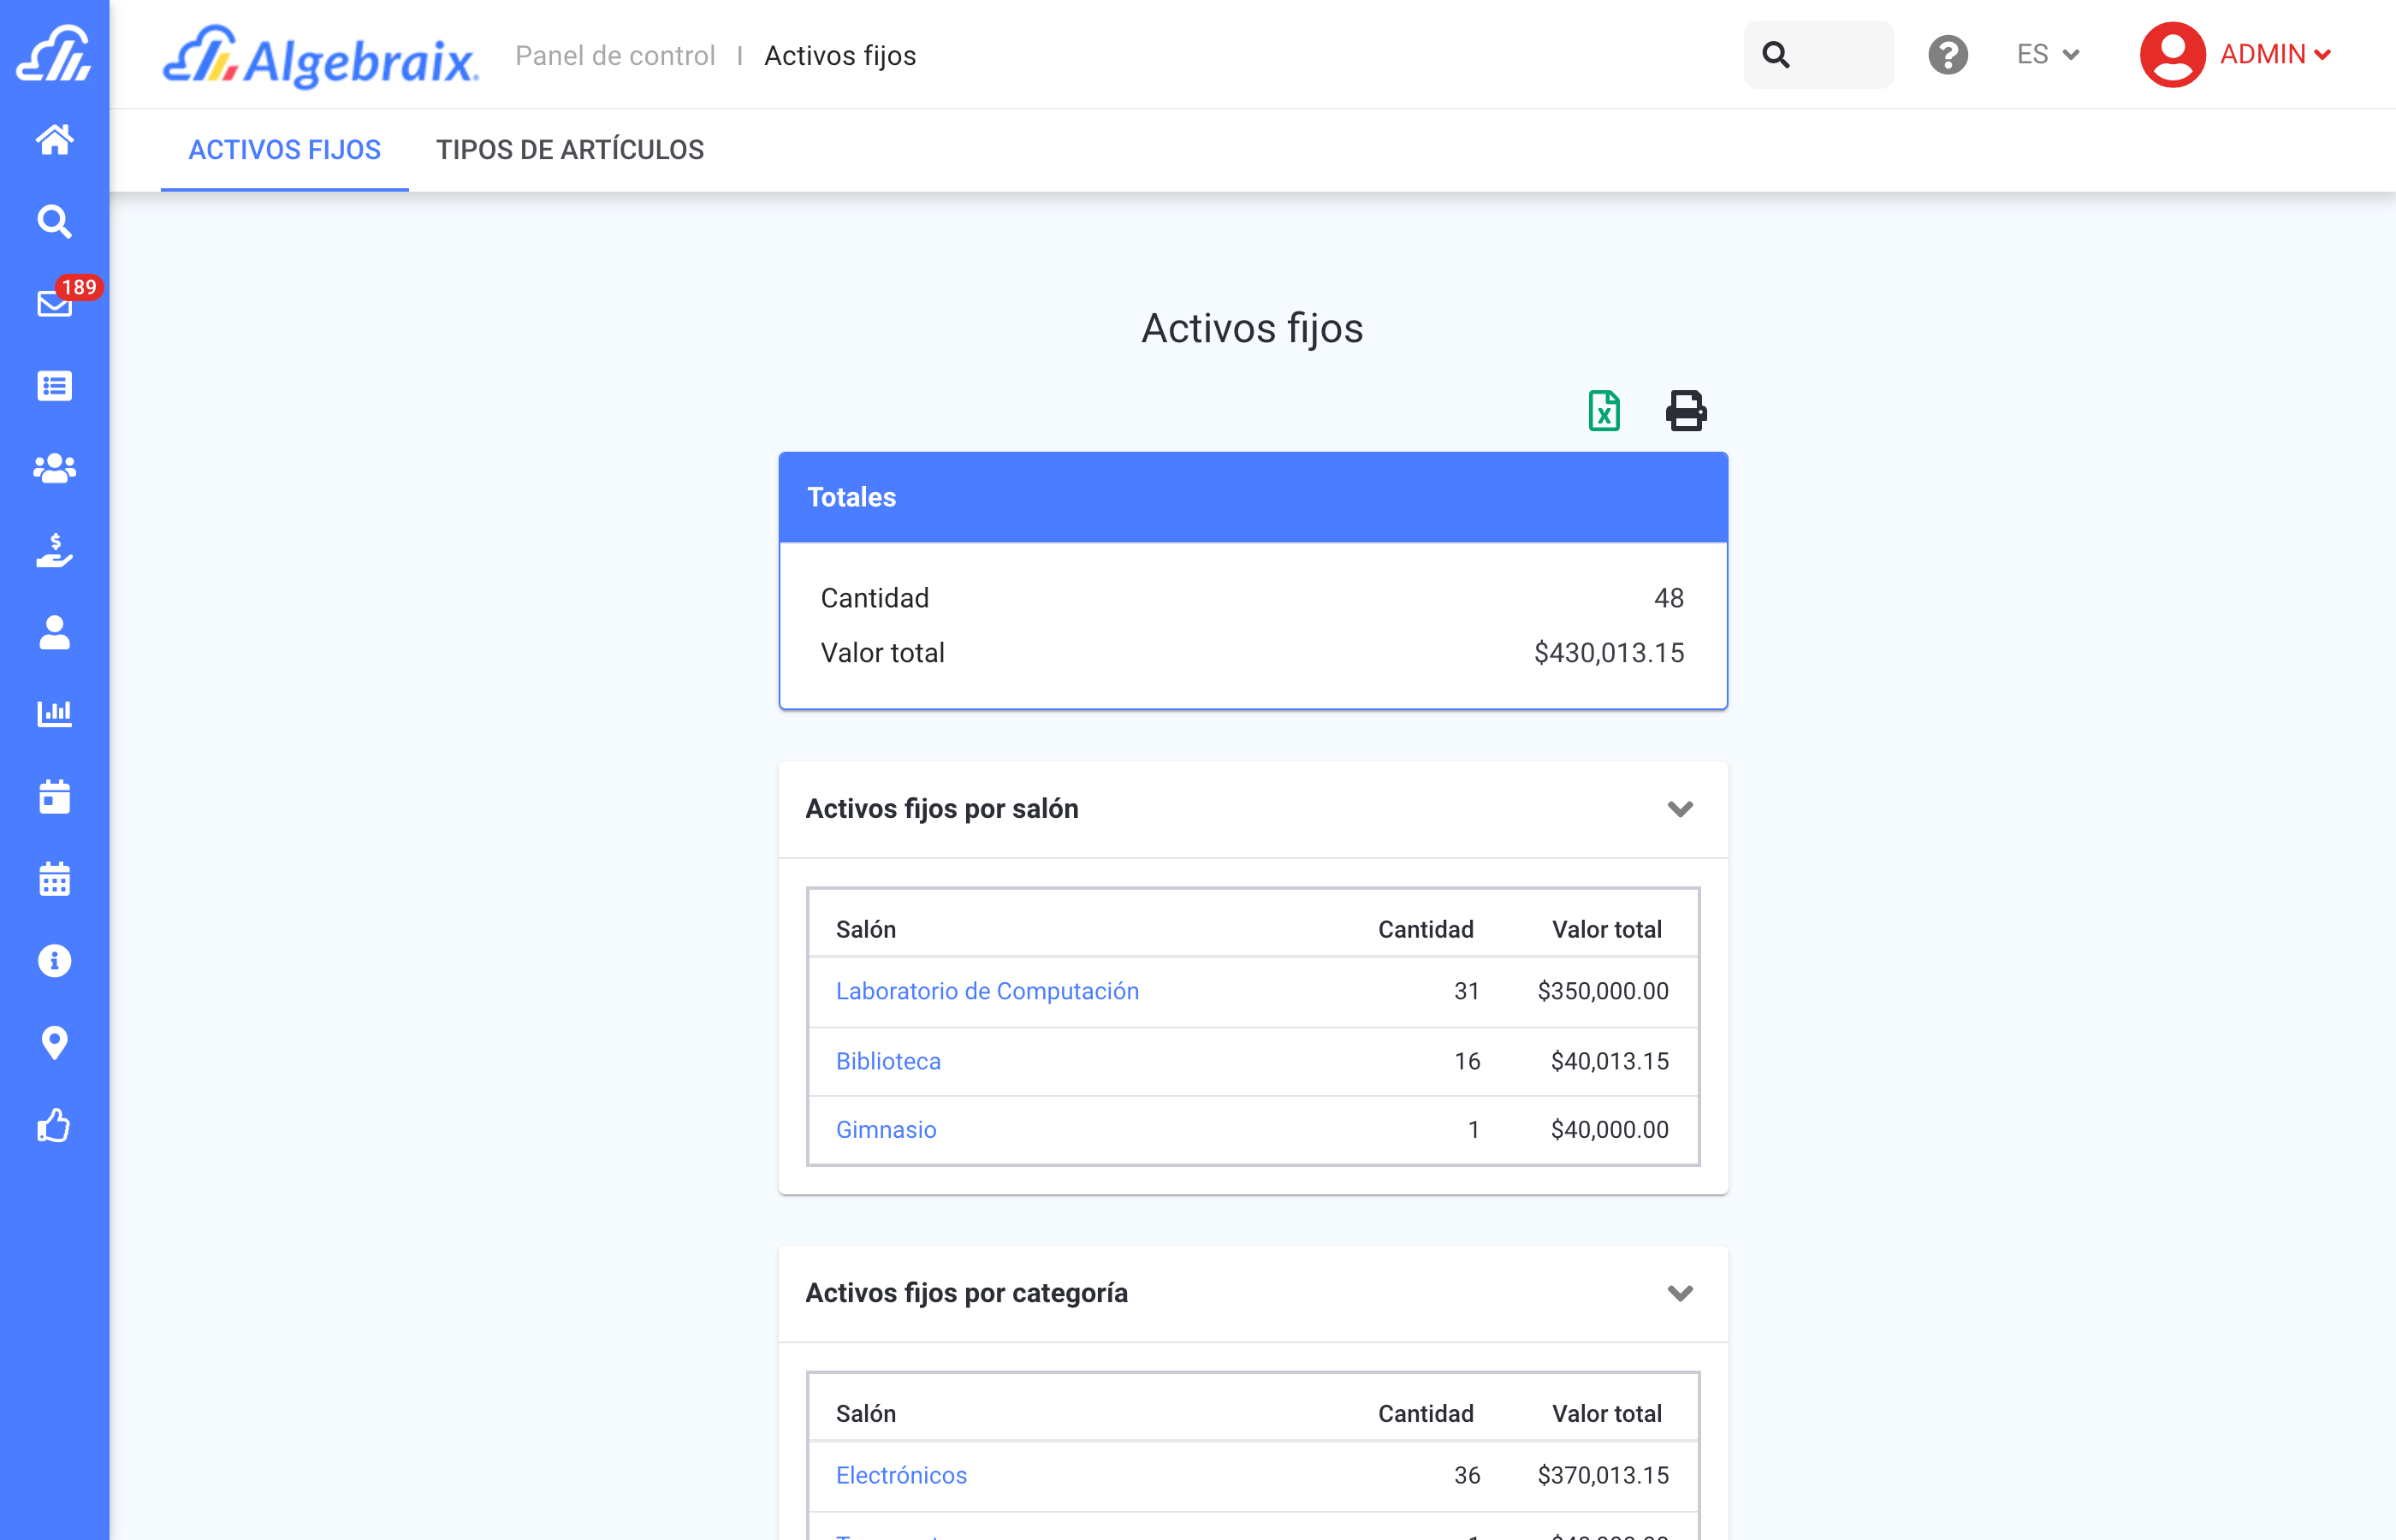Switch to the TIPOS DE ARTÍCULOS tab
Viewport: 2396px width, 1540px height.
(570, 150)
